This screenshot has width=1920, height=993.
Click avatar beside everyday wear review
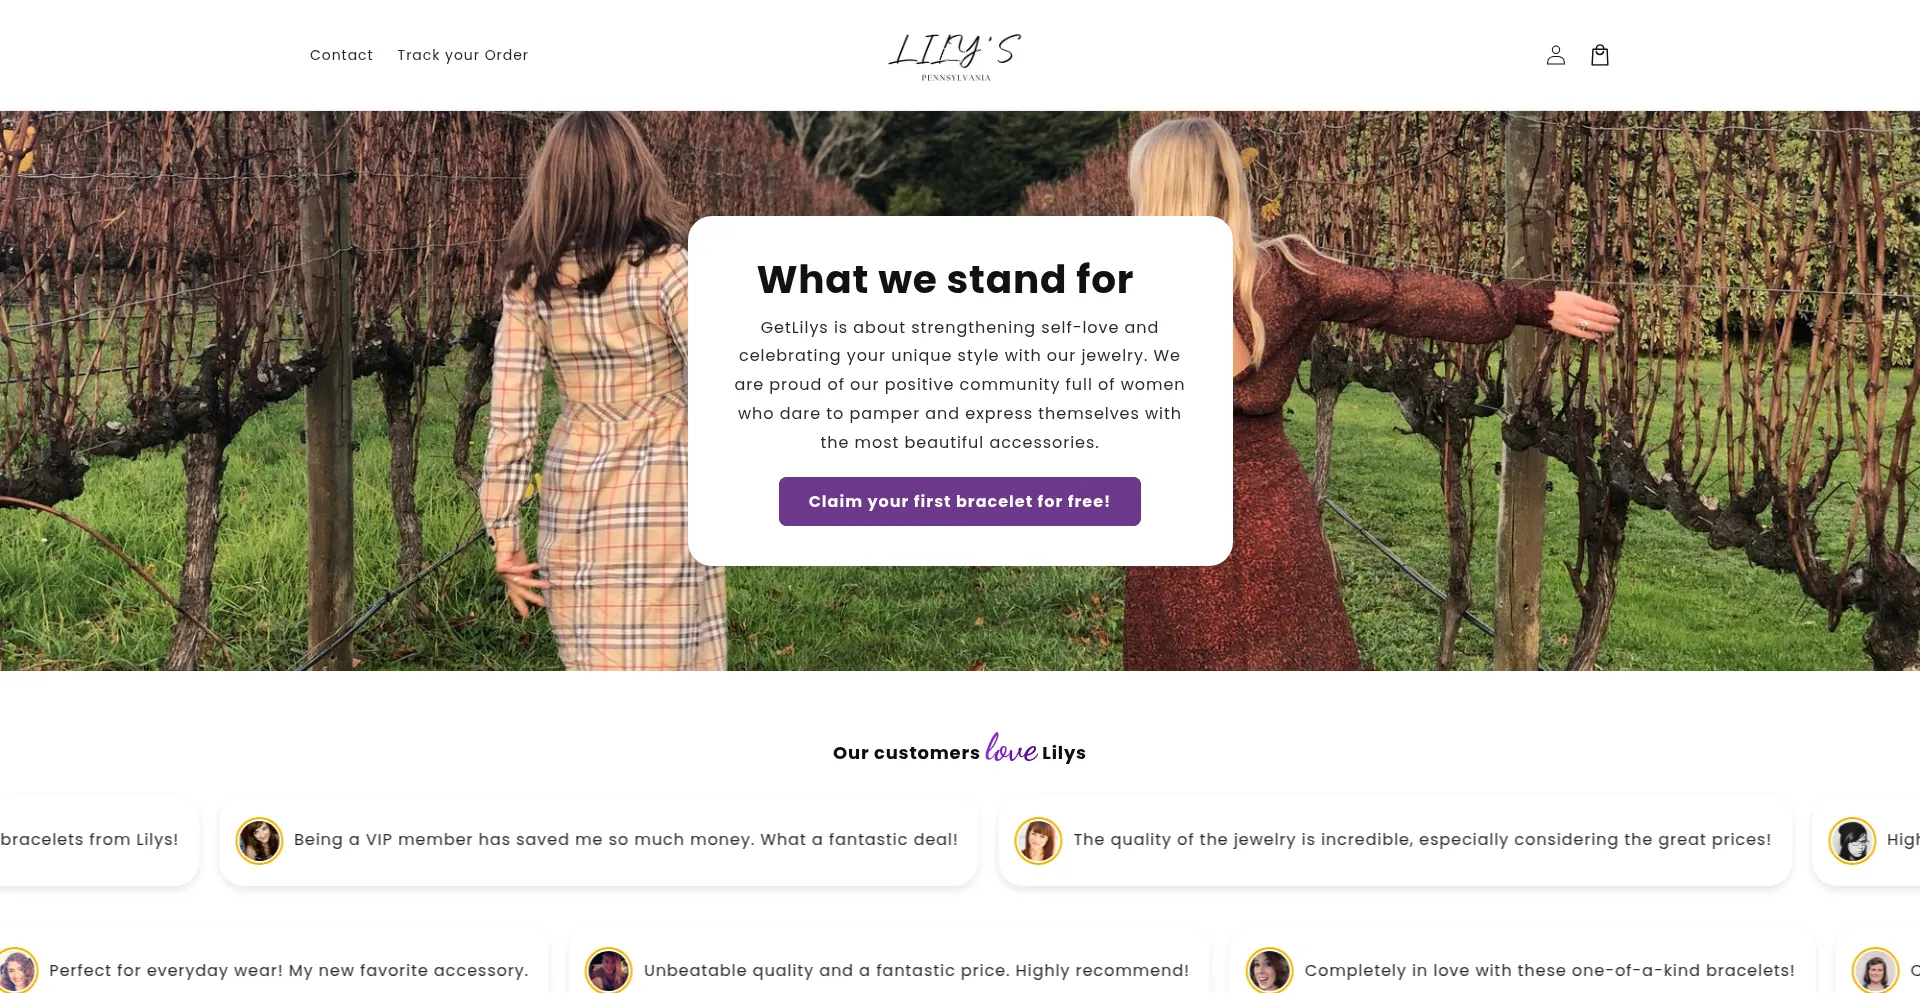tap(17, 970)
